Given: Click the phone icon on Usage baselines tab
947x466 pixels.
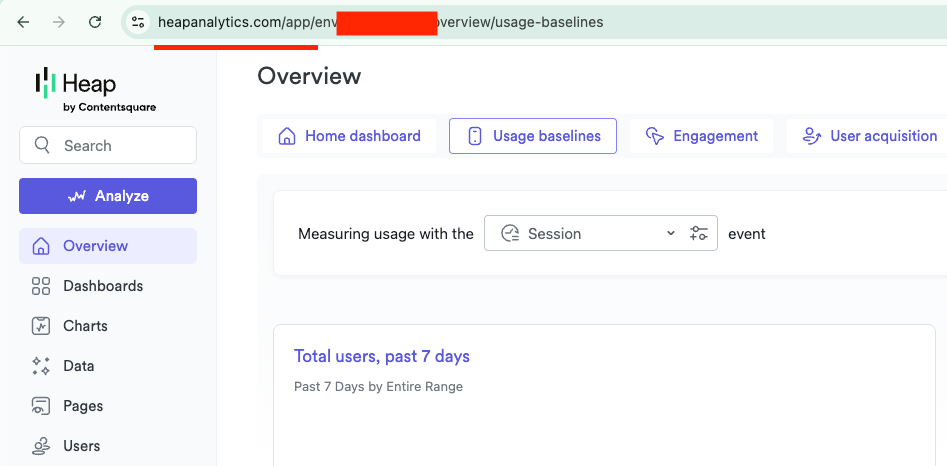Looking at the screenshot, I should [x=475, y=136].
